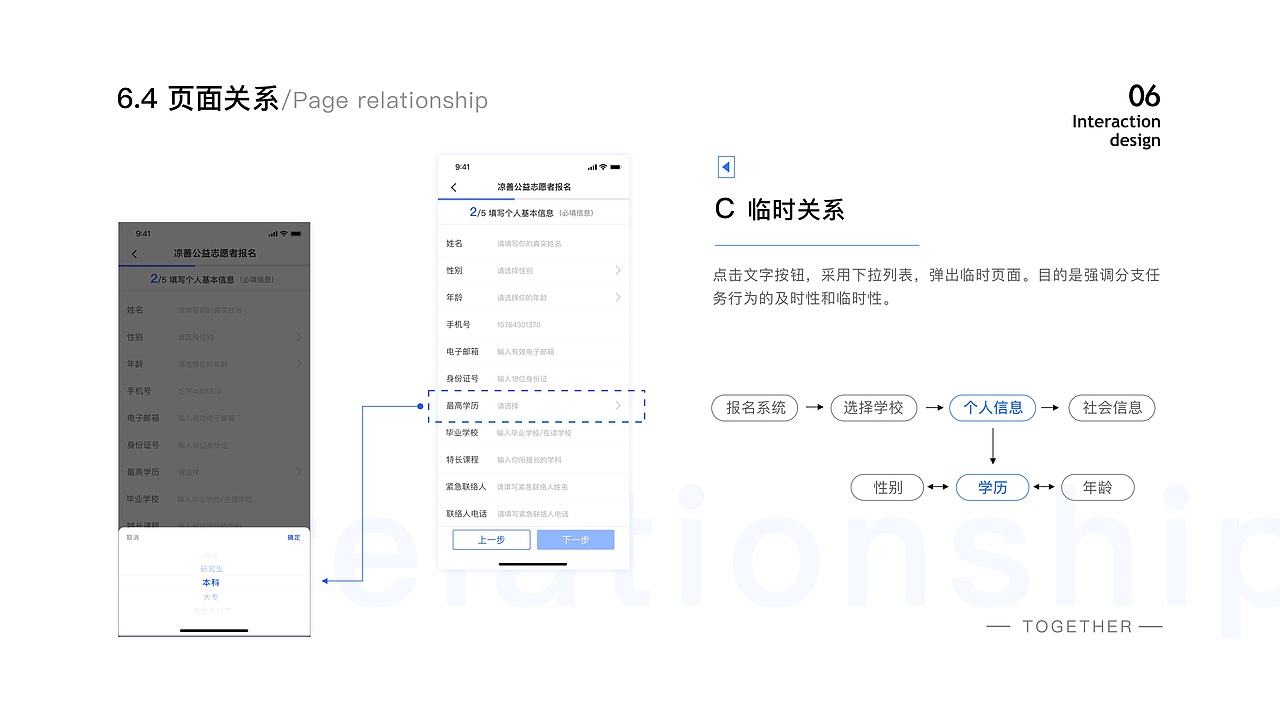Screen dimensions: 1280x720
Task: Click the 姓名 input field in the white phone
Action: click(x=533, y=244)
